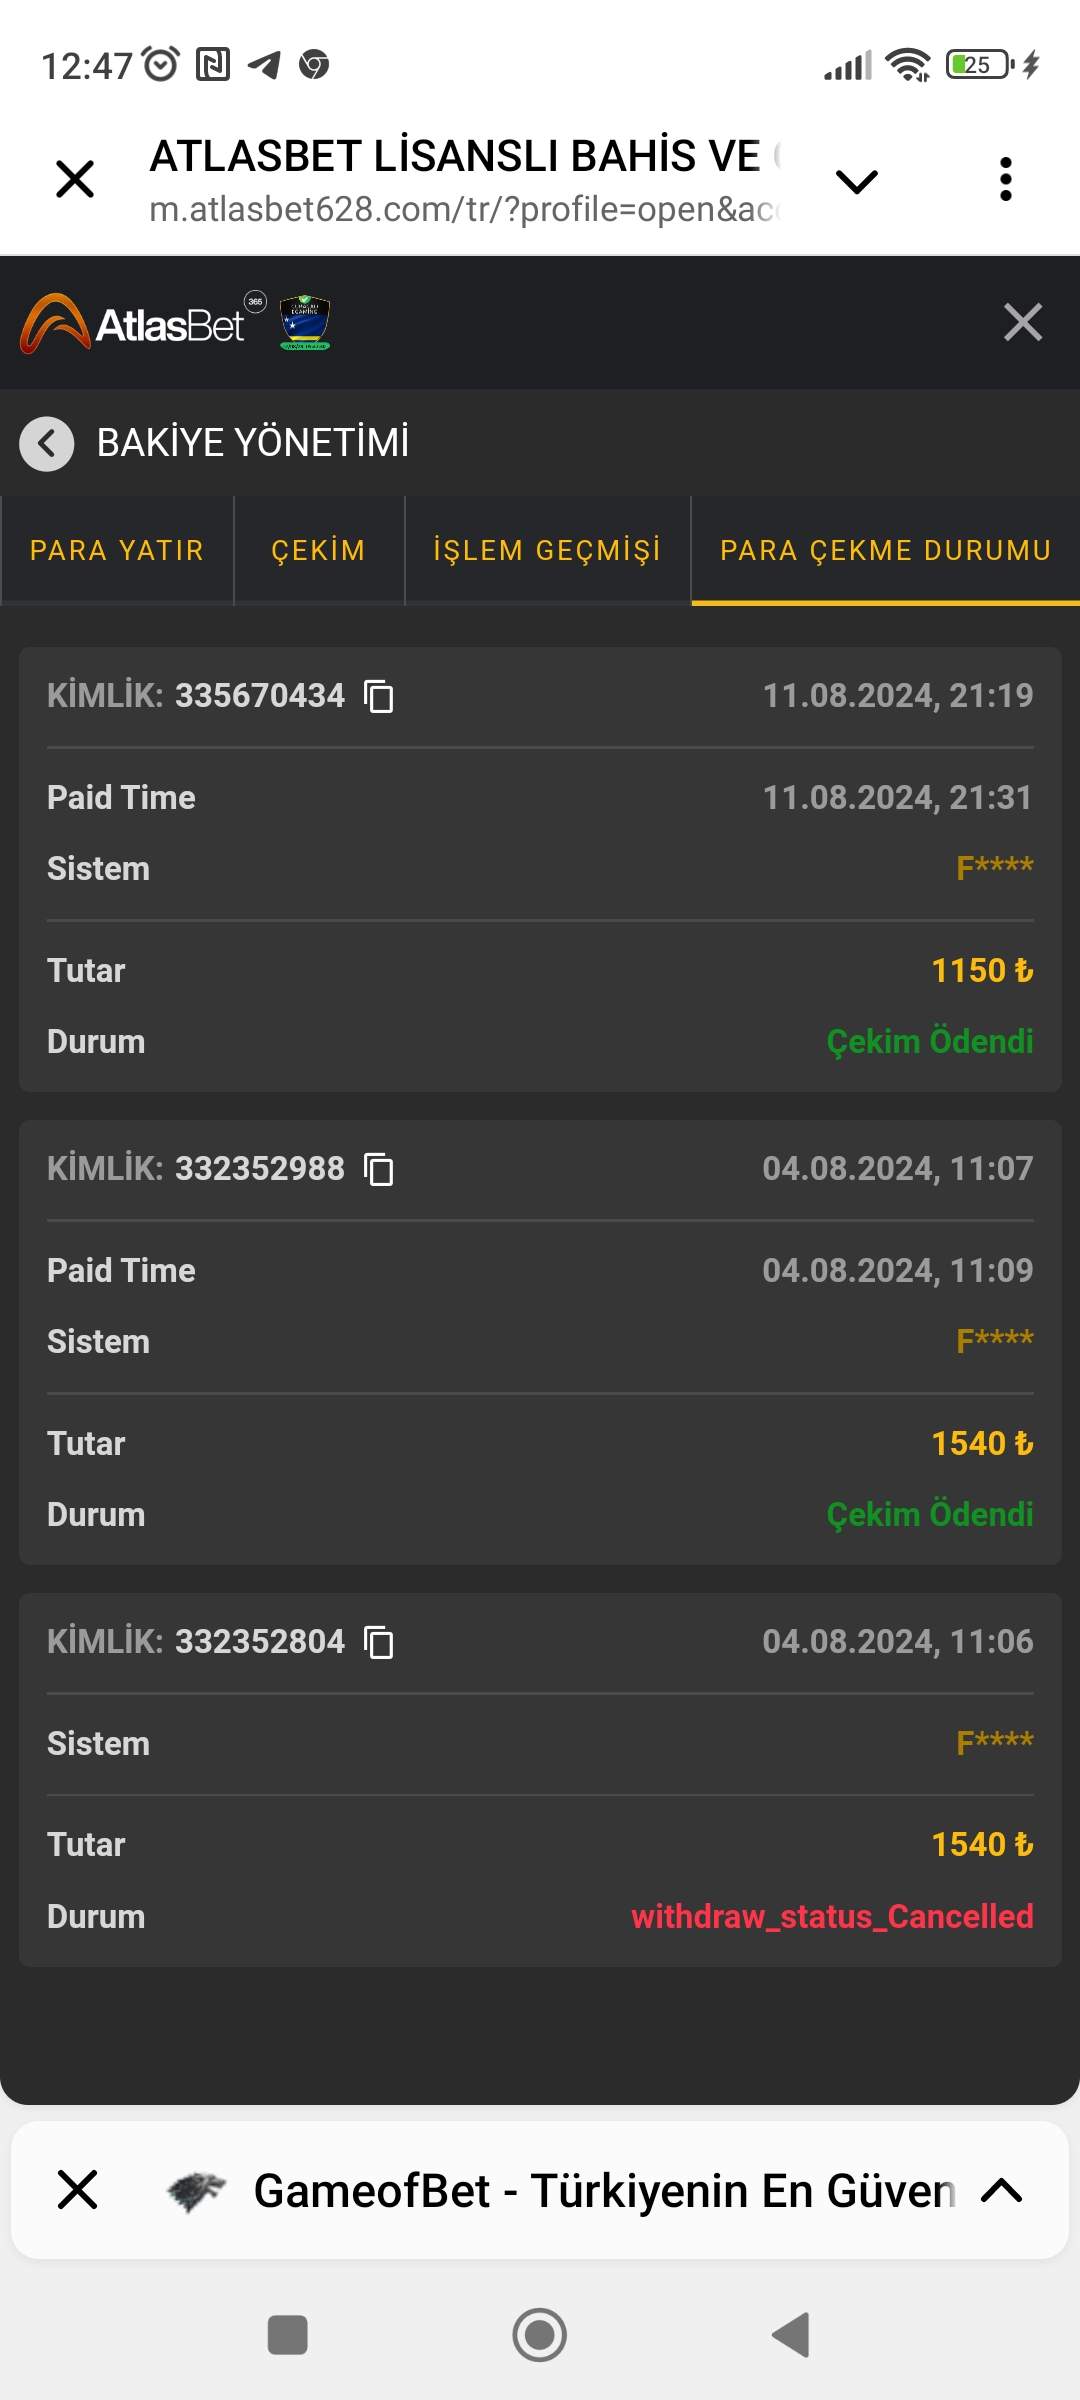Dismiss the GameofBet bottom banner
This screenshot has height=2400, width=1080.
[77, 2189]
